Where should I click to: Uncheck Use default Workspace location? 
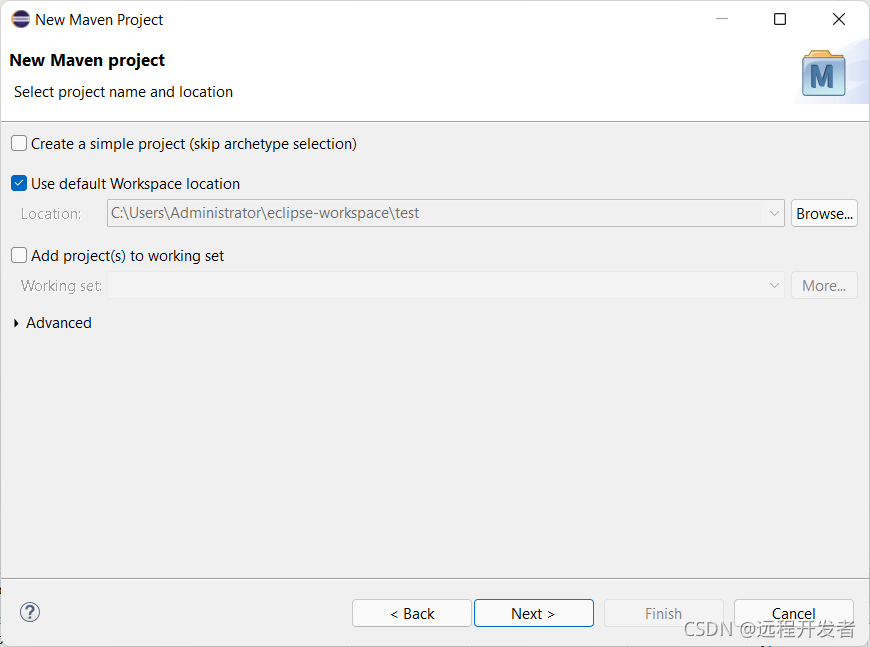pyautogui.click(x=19, y=183)
